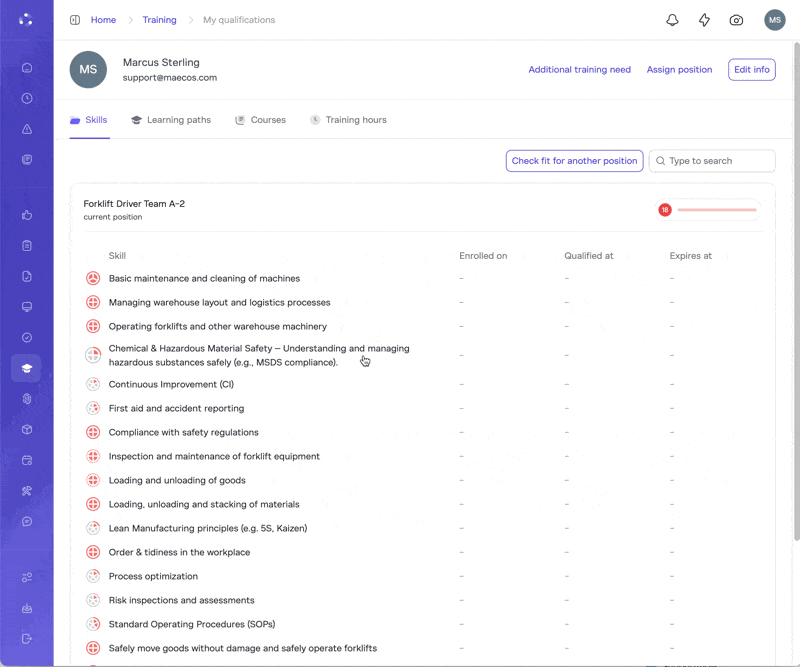Screen dimensions: 800x667
Task: Click the red skill gap progress bar
Action: click(x=716, y=210)
